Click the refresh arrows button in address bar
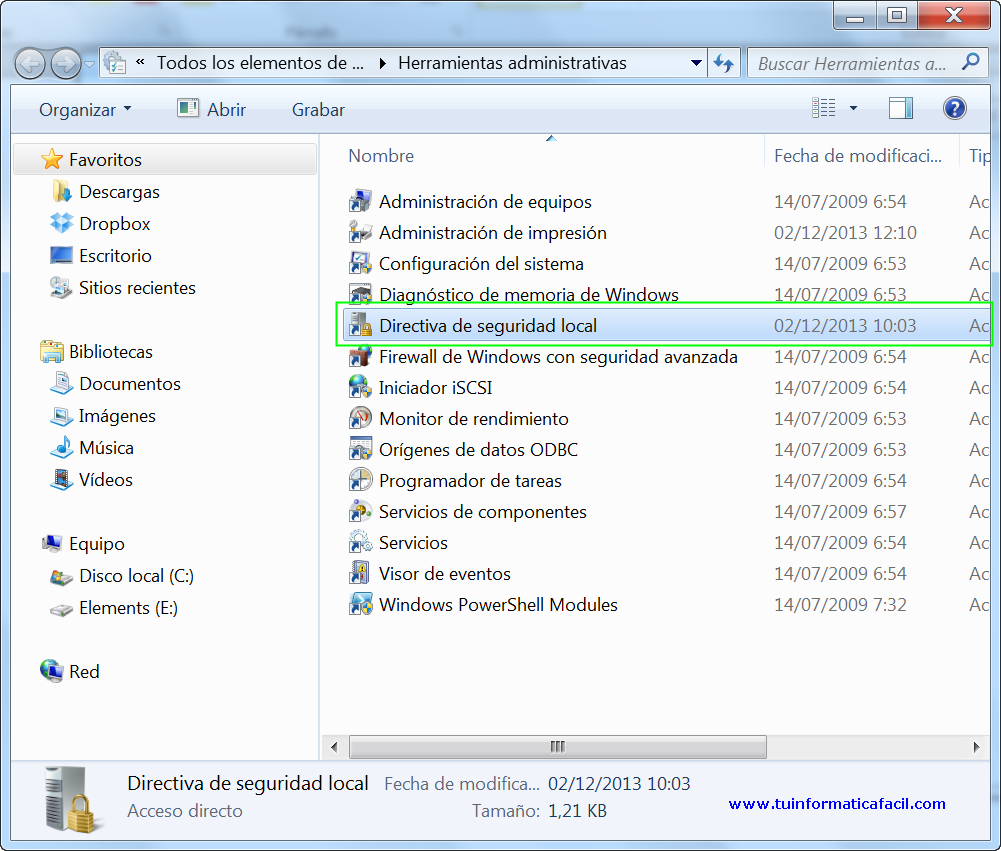1001x851 pixels. pos(724,63)
